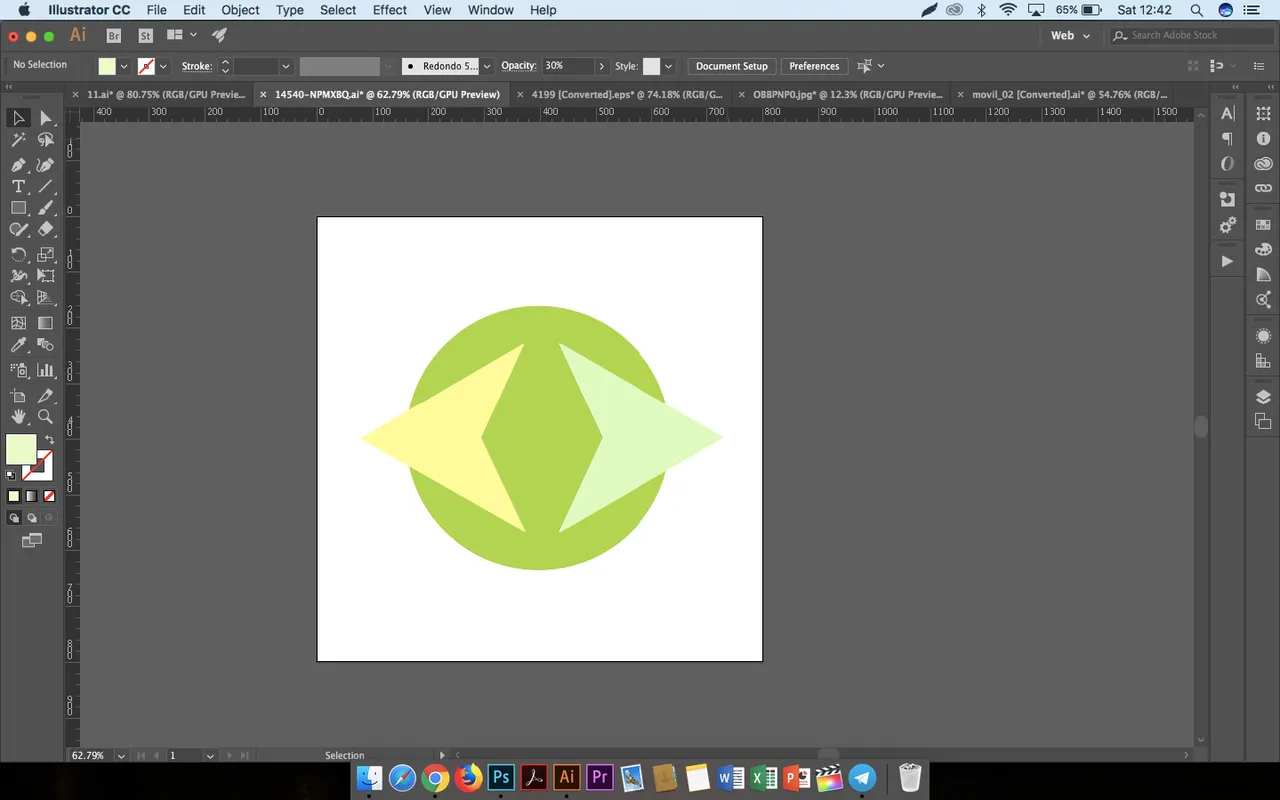Choose the Width tool
This screenshot has width=1280, height=800.
point(18,276)
